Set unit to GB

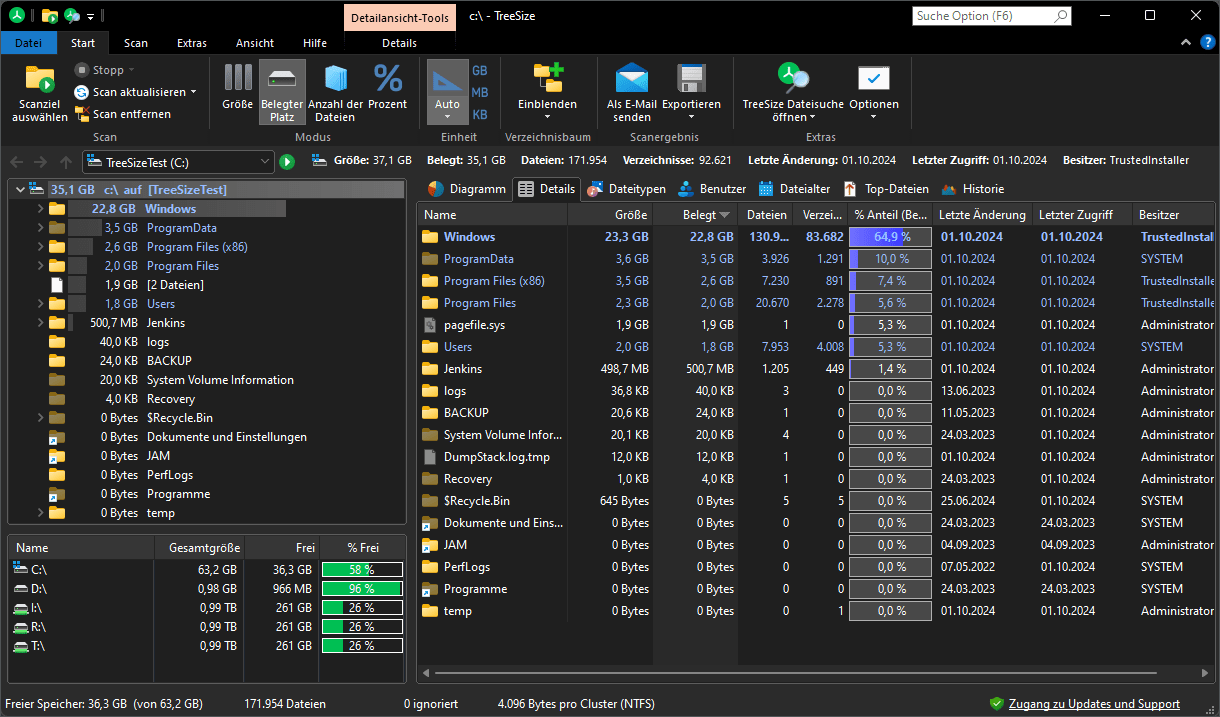(480, 71)
